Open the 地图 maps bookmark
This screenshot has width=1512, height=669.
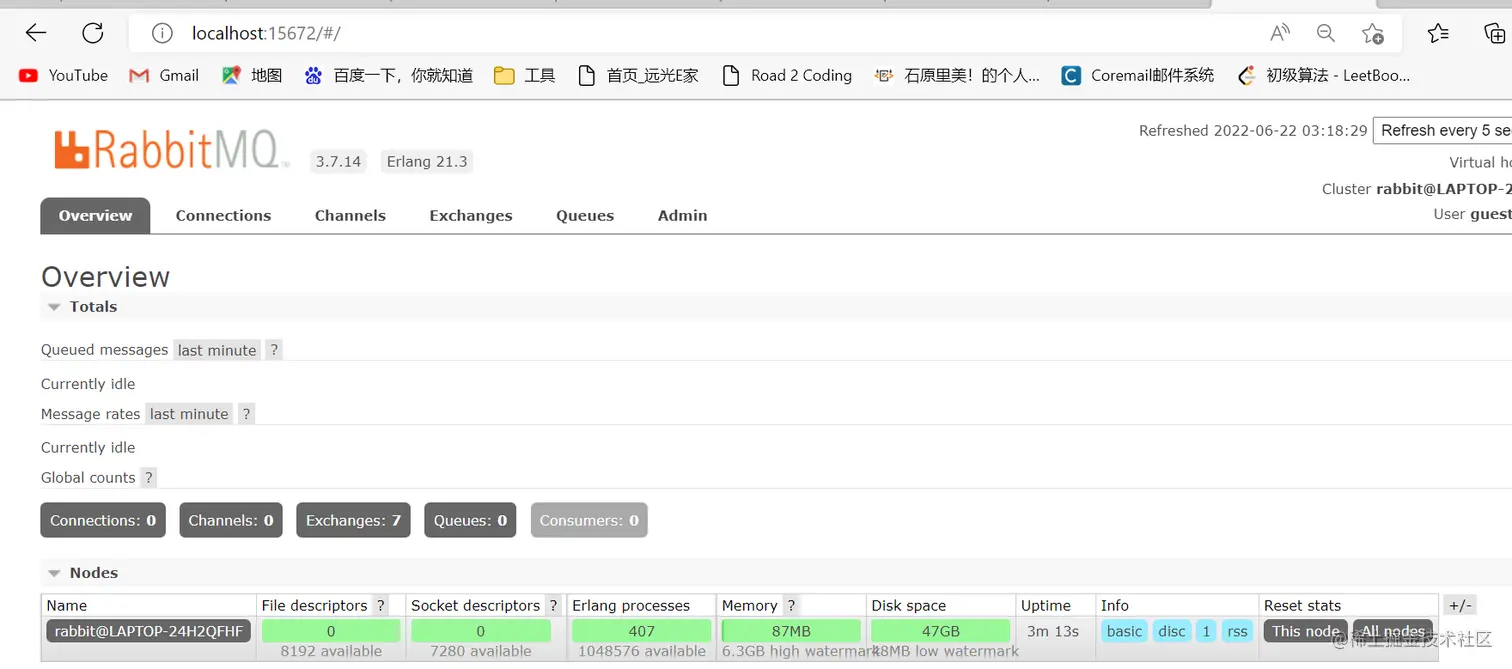click(x=252, y=75)
